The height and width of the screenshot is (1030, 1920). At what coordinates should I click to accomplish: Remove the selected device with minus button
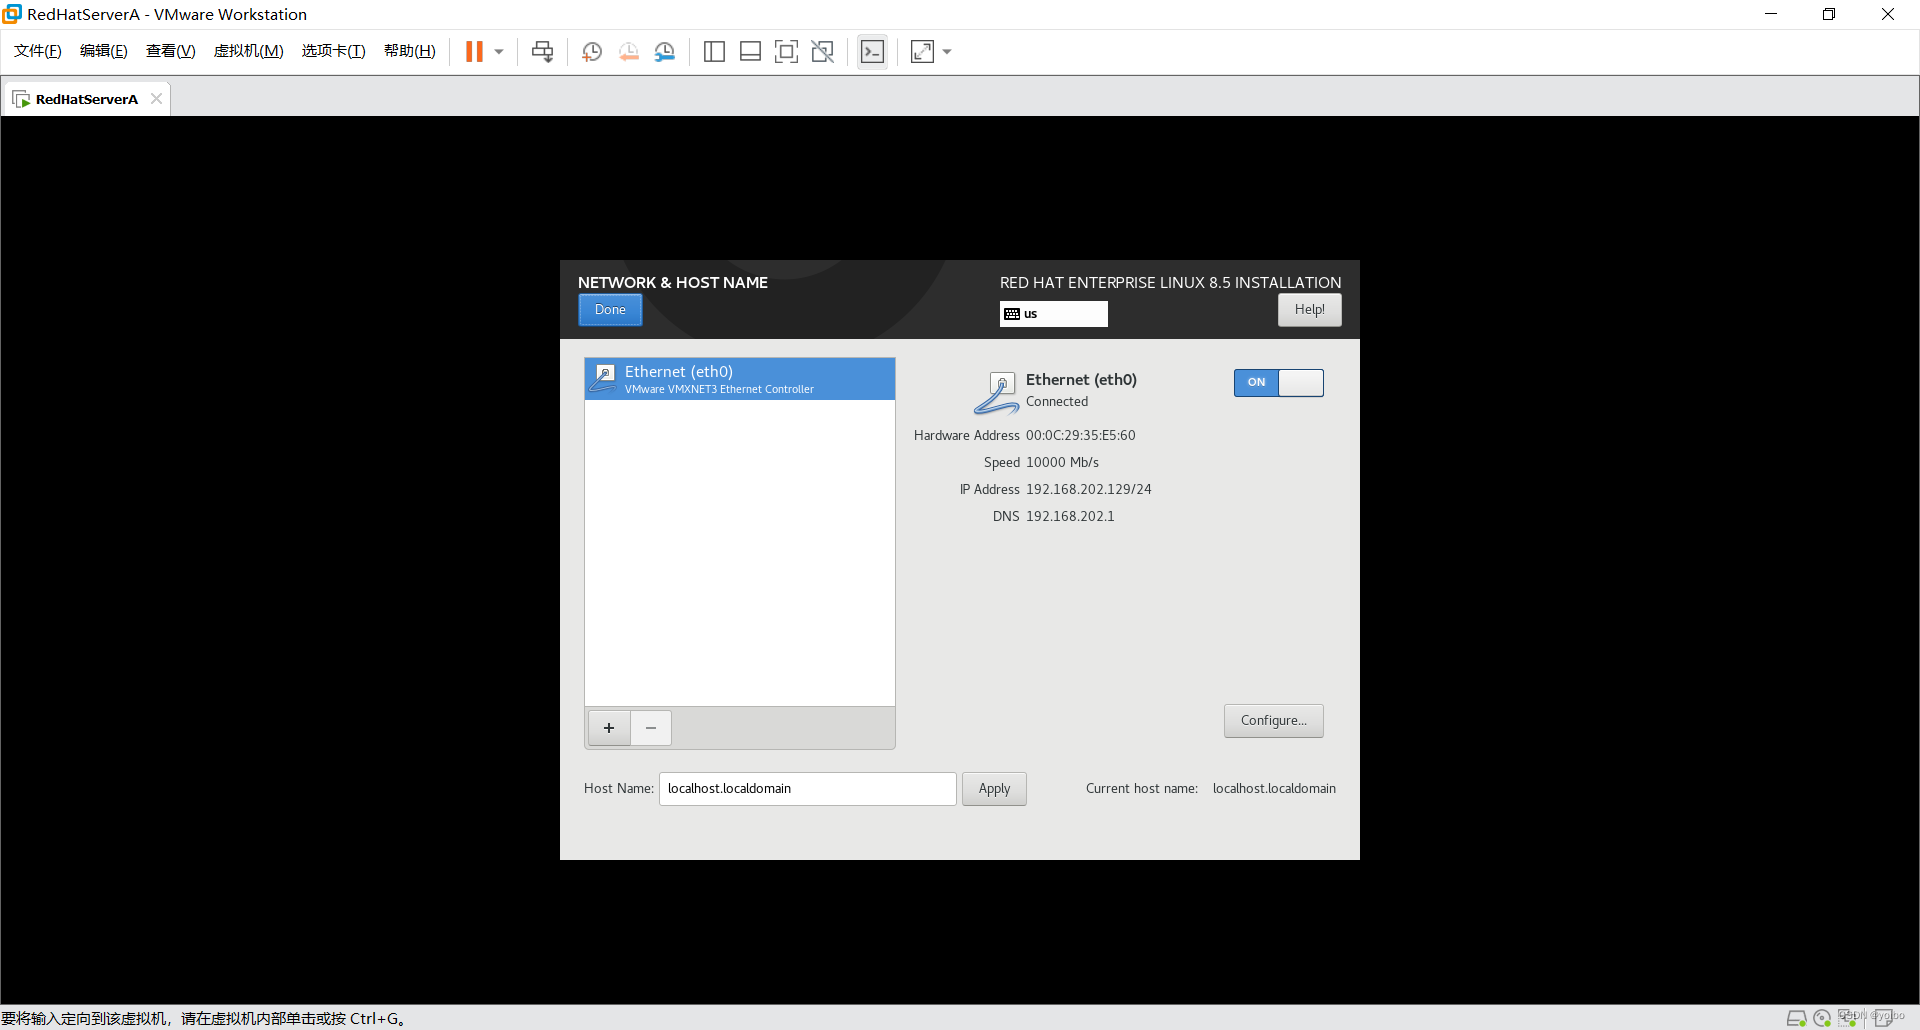click(x=651, y=728)
